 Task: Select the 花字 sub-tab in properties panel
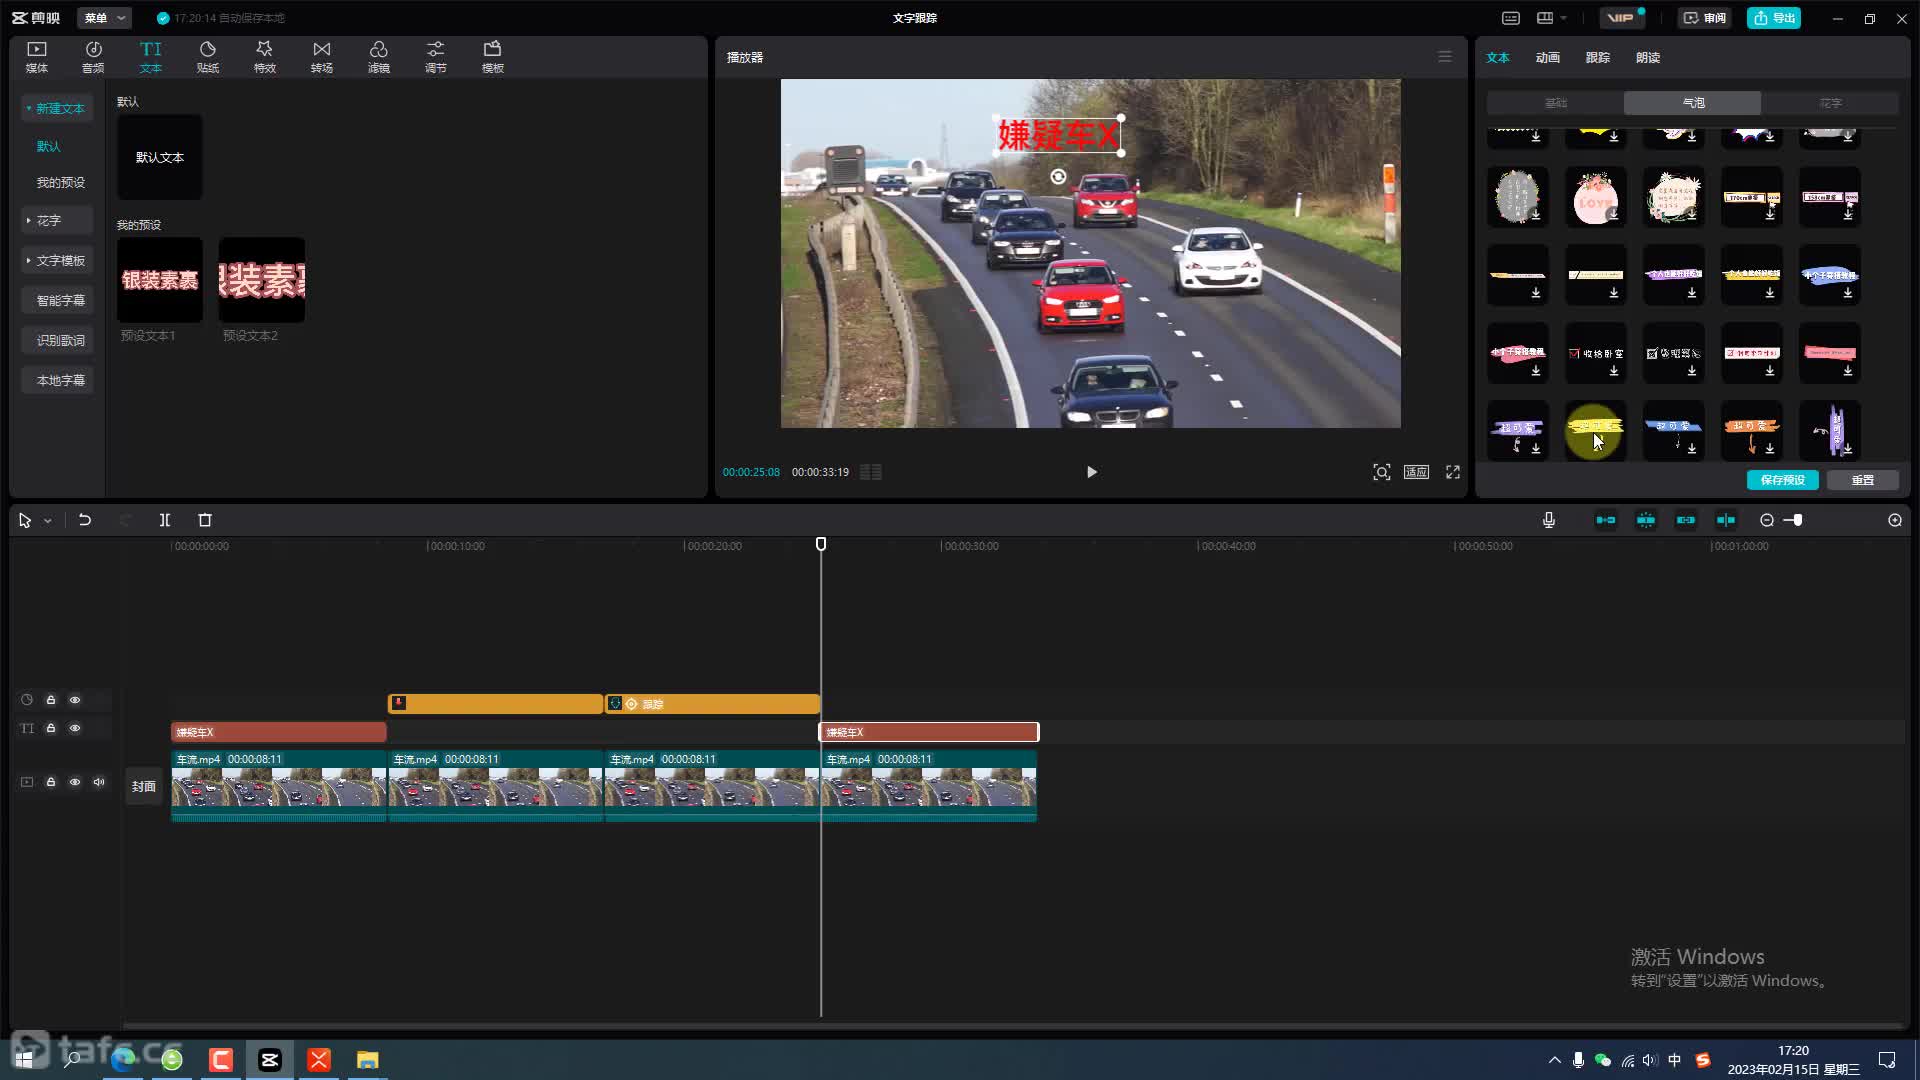(x=1830, y=103)
